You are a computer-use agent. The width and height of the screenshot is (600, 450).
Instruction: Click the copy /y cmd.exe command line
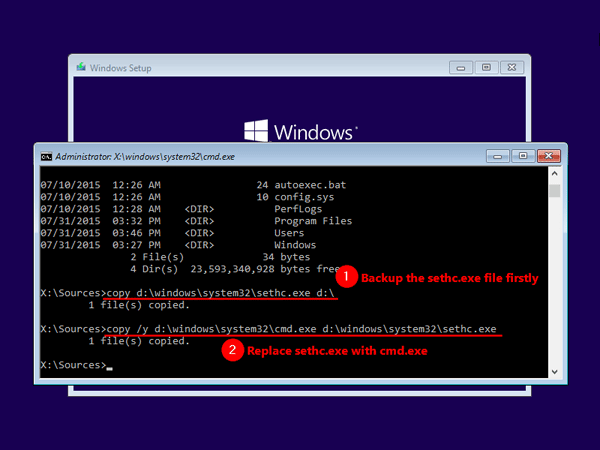[x=301, y=329]
